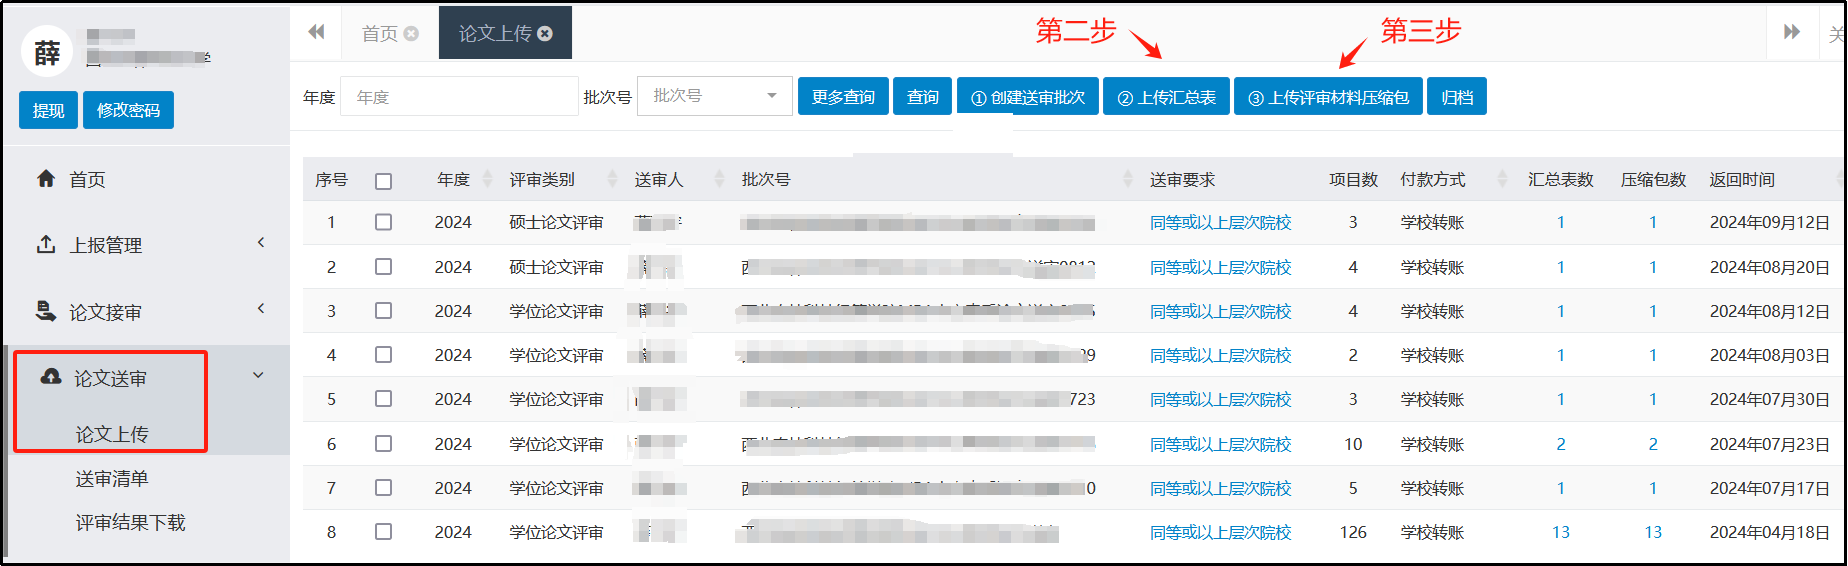This screenshot has height=566, width=1848.
Task: Sort by the 批次号 column arrows
Action: tap(1128, 179)
